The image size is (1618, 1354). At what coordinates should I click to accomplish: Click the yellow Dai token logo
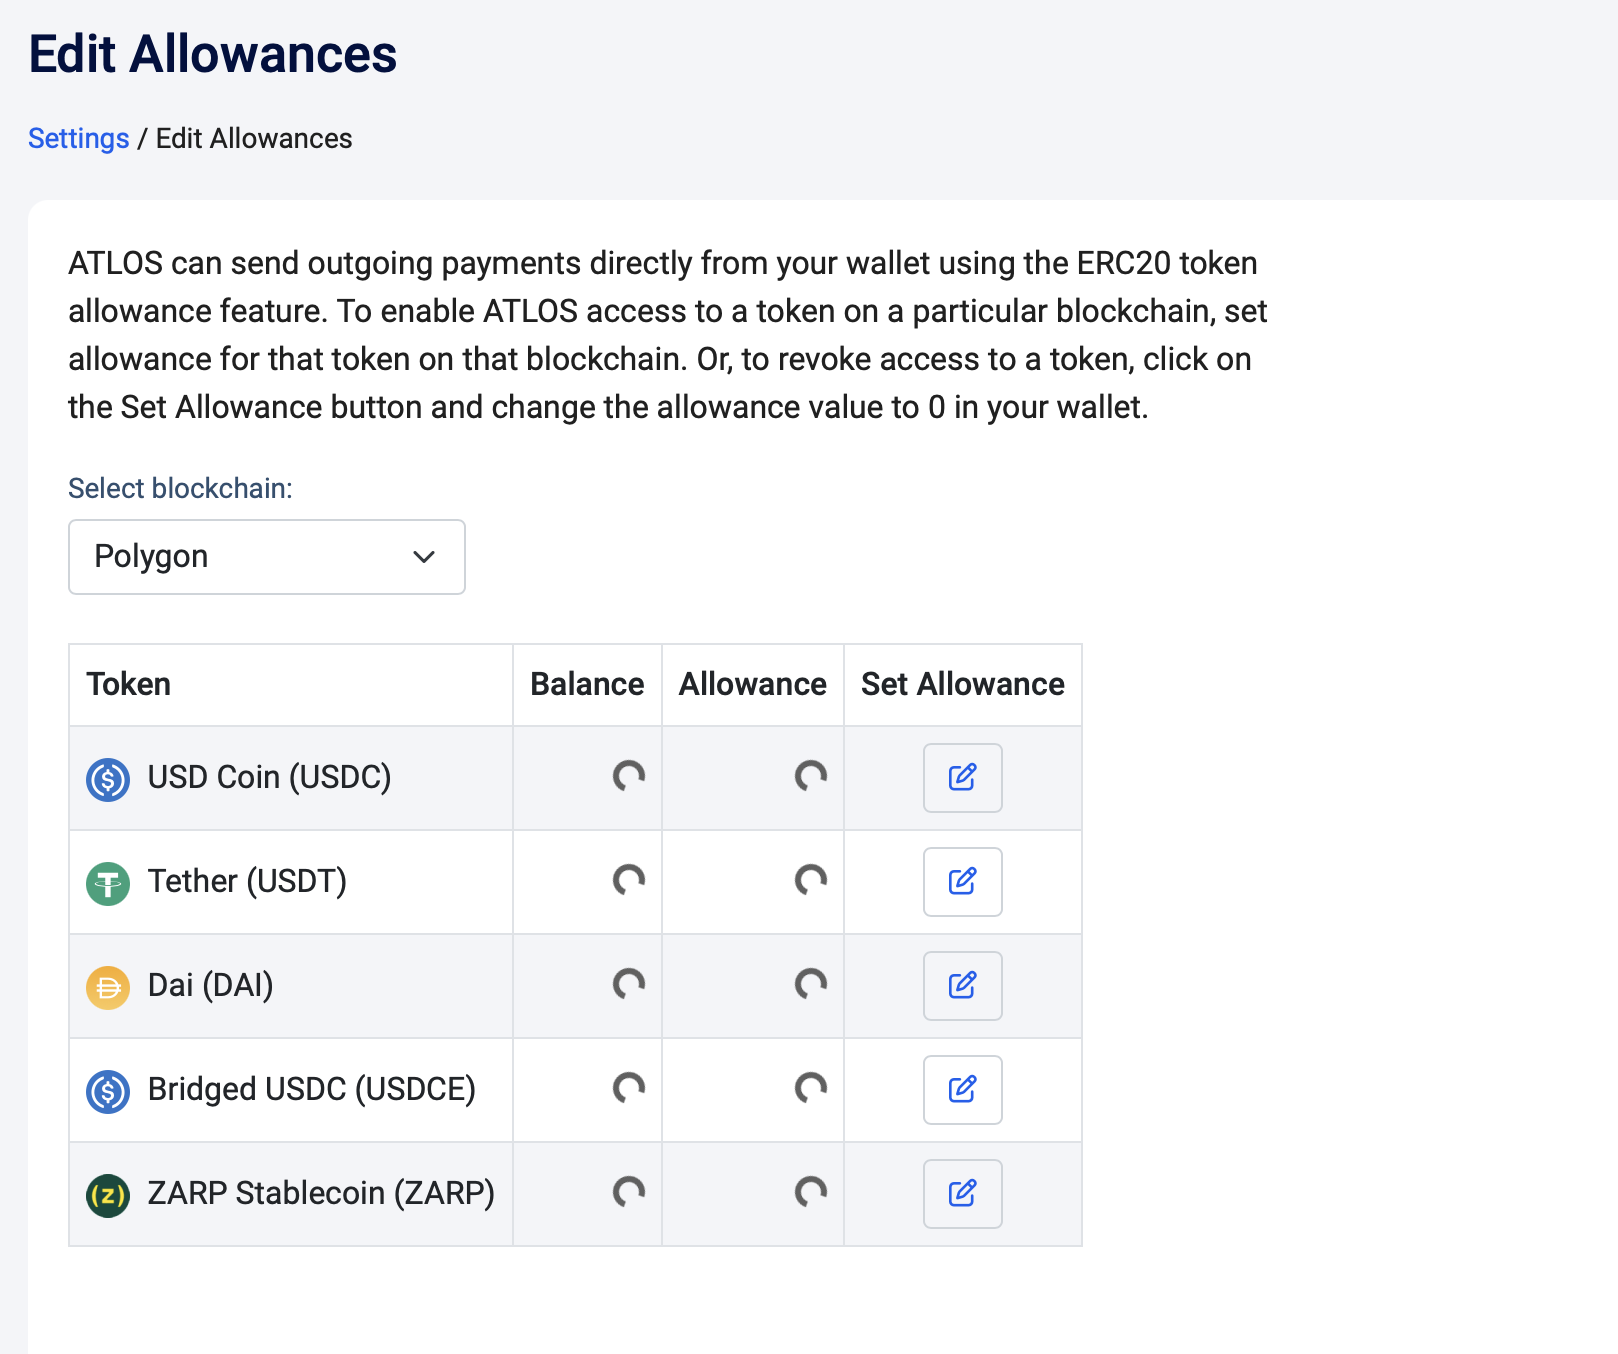pyautogui.click(x=108, y=987)
